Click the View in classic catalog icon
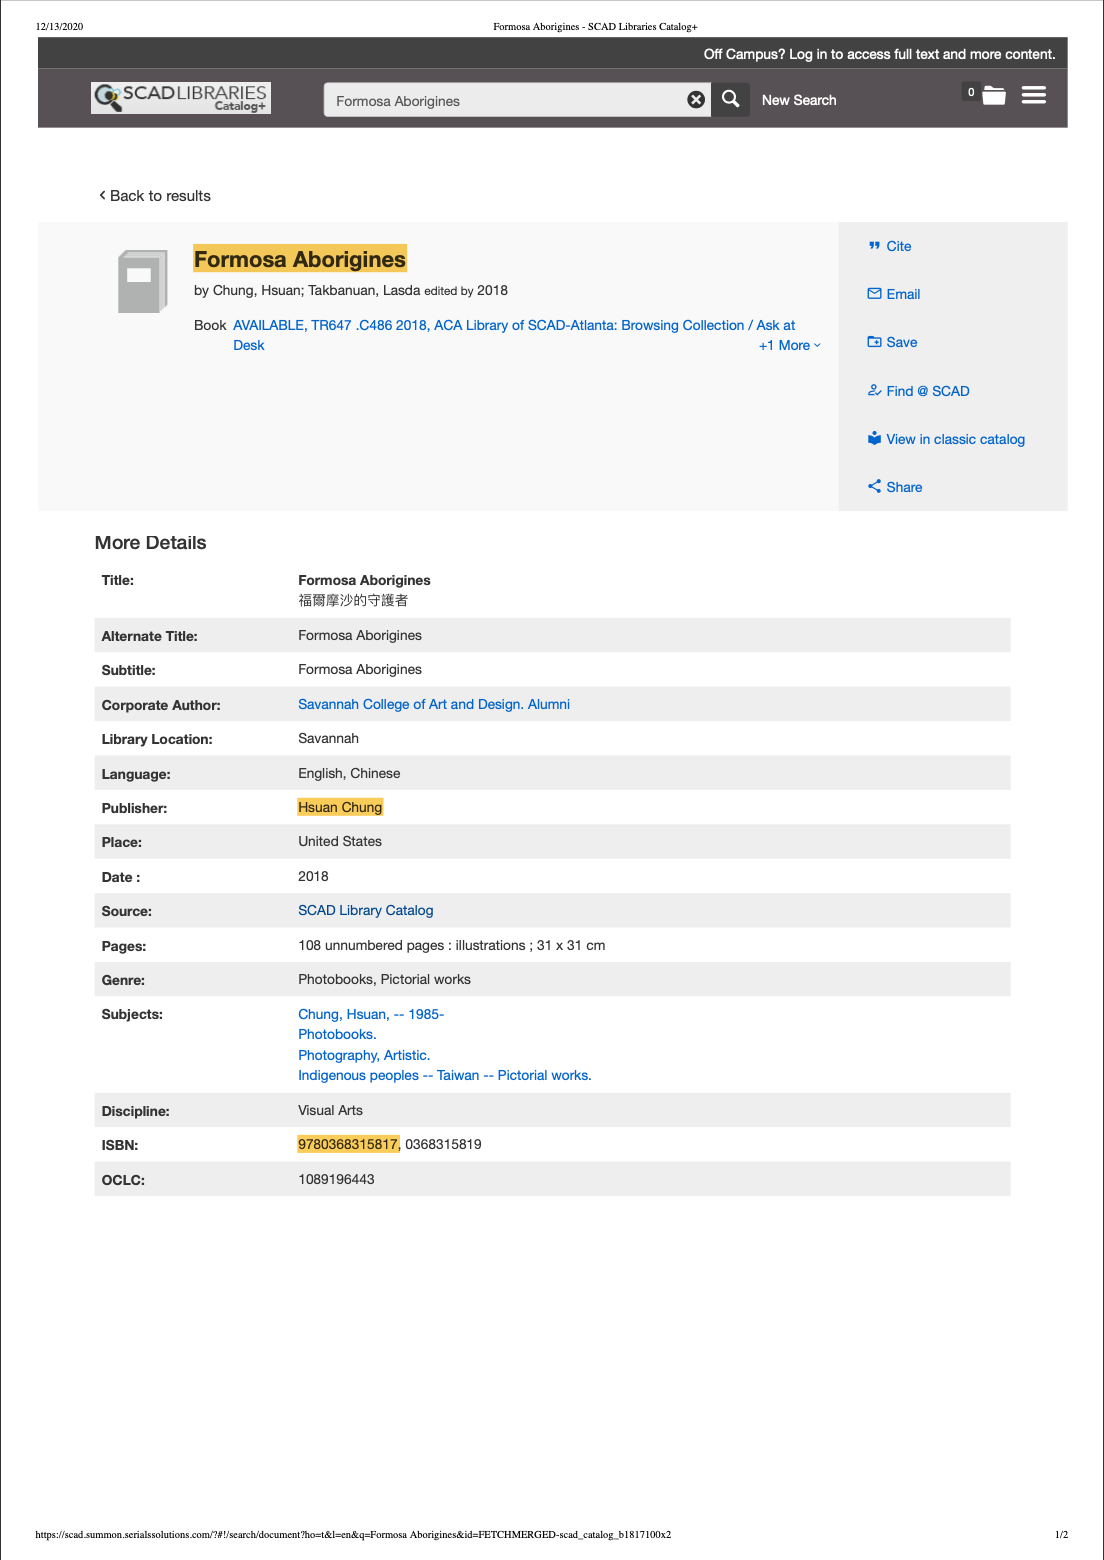 click(x=875, y=439)
